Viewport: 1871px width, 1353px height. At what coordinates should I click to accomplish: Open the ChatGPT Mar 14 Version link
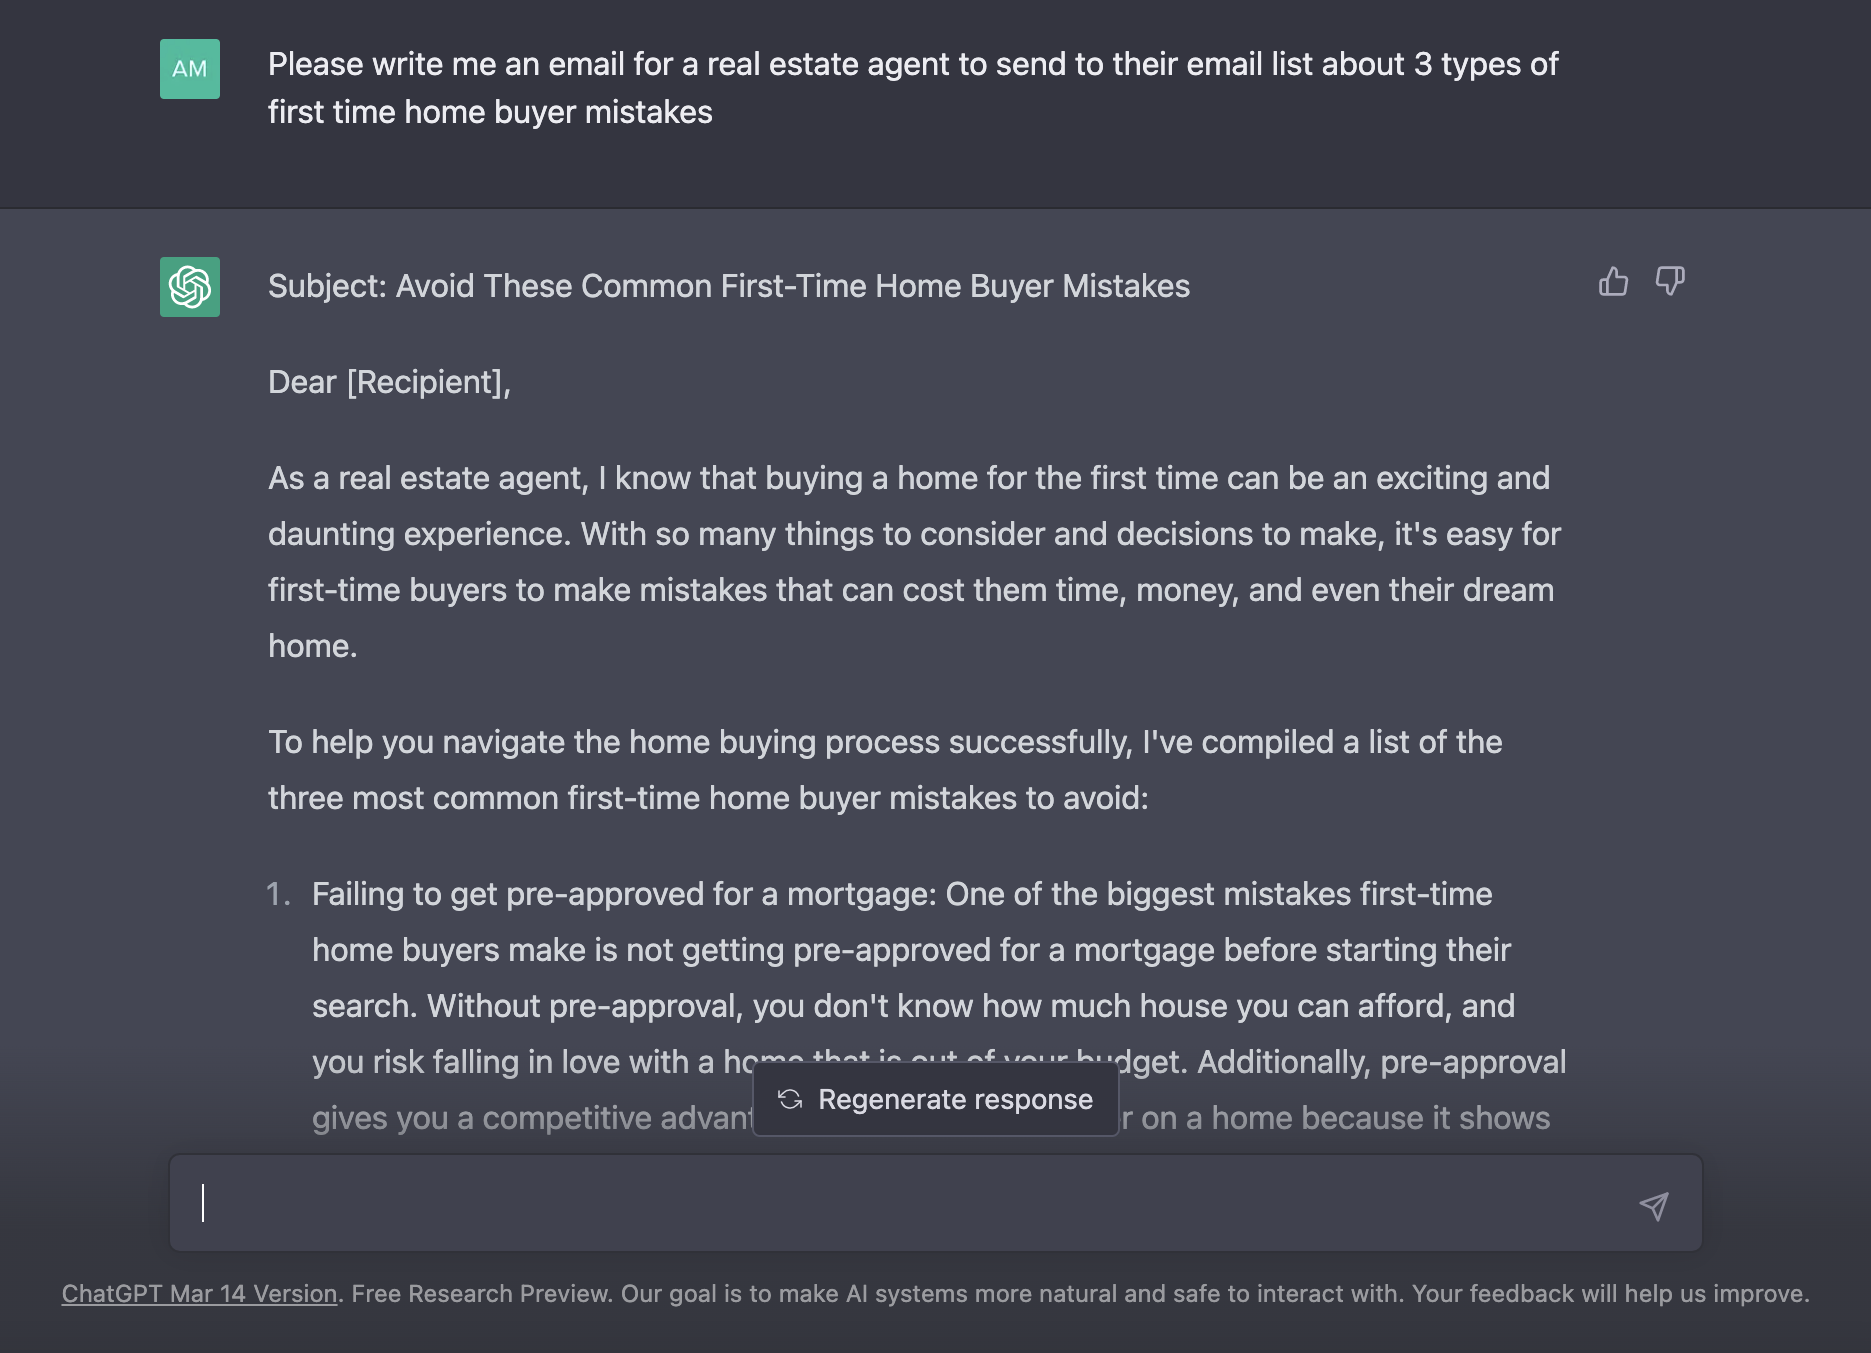199,1293
